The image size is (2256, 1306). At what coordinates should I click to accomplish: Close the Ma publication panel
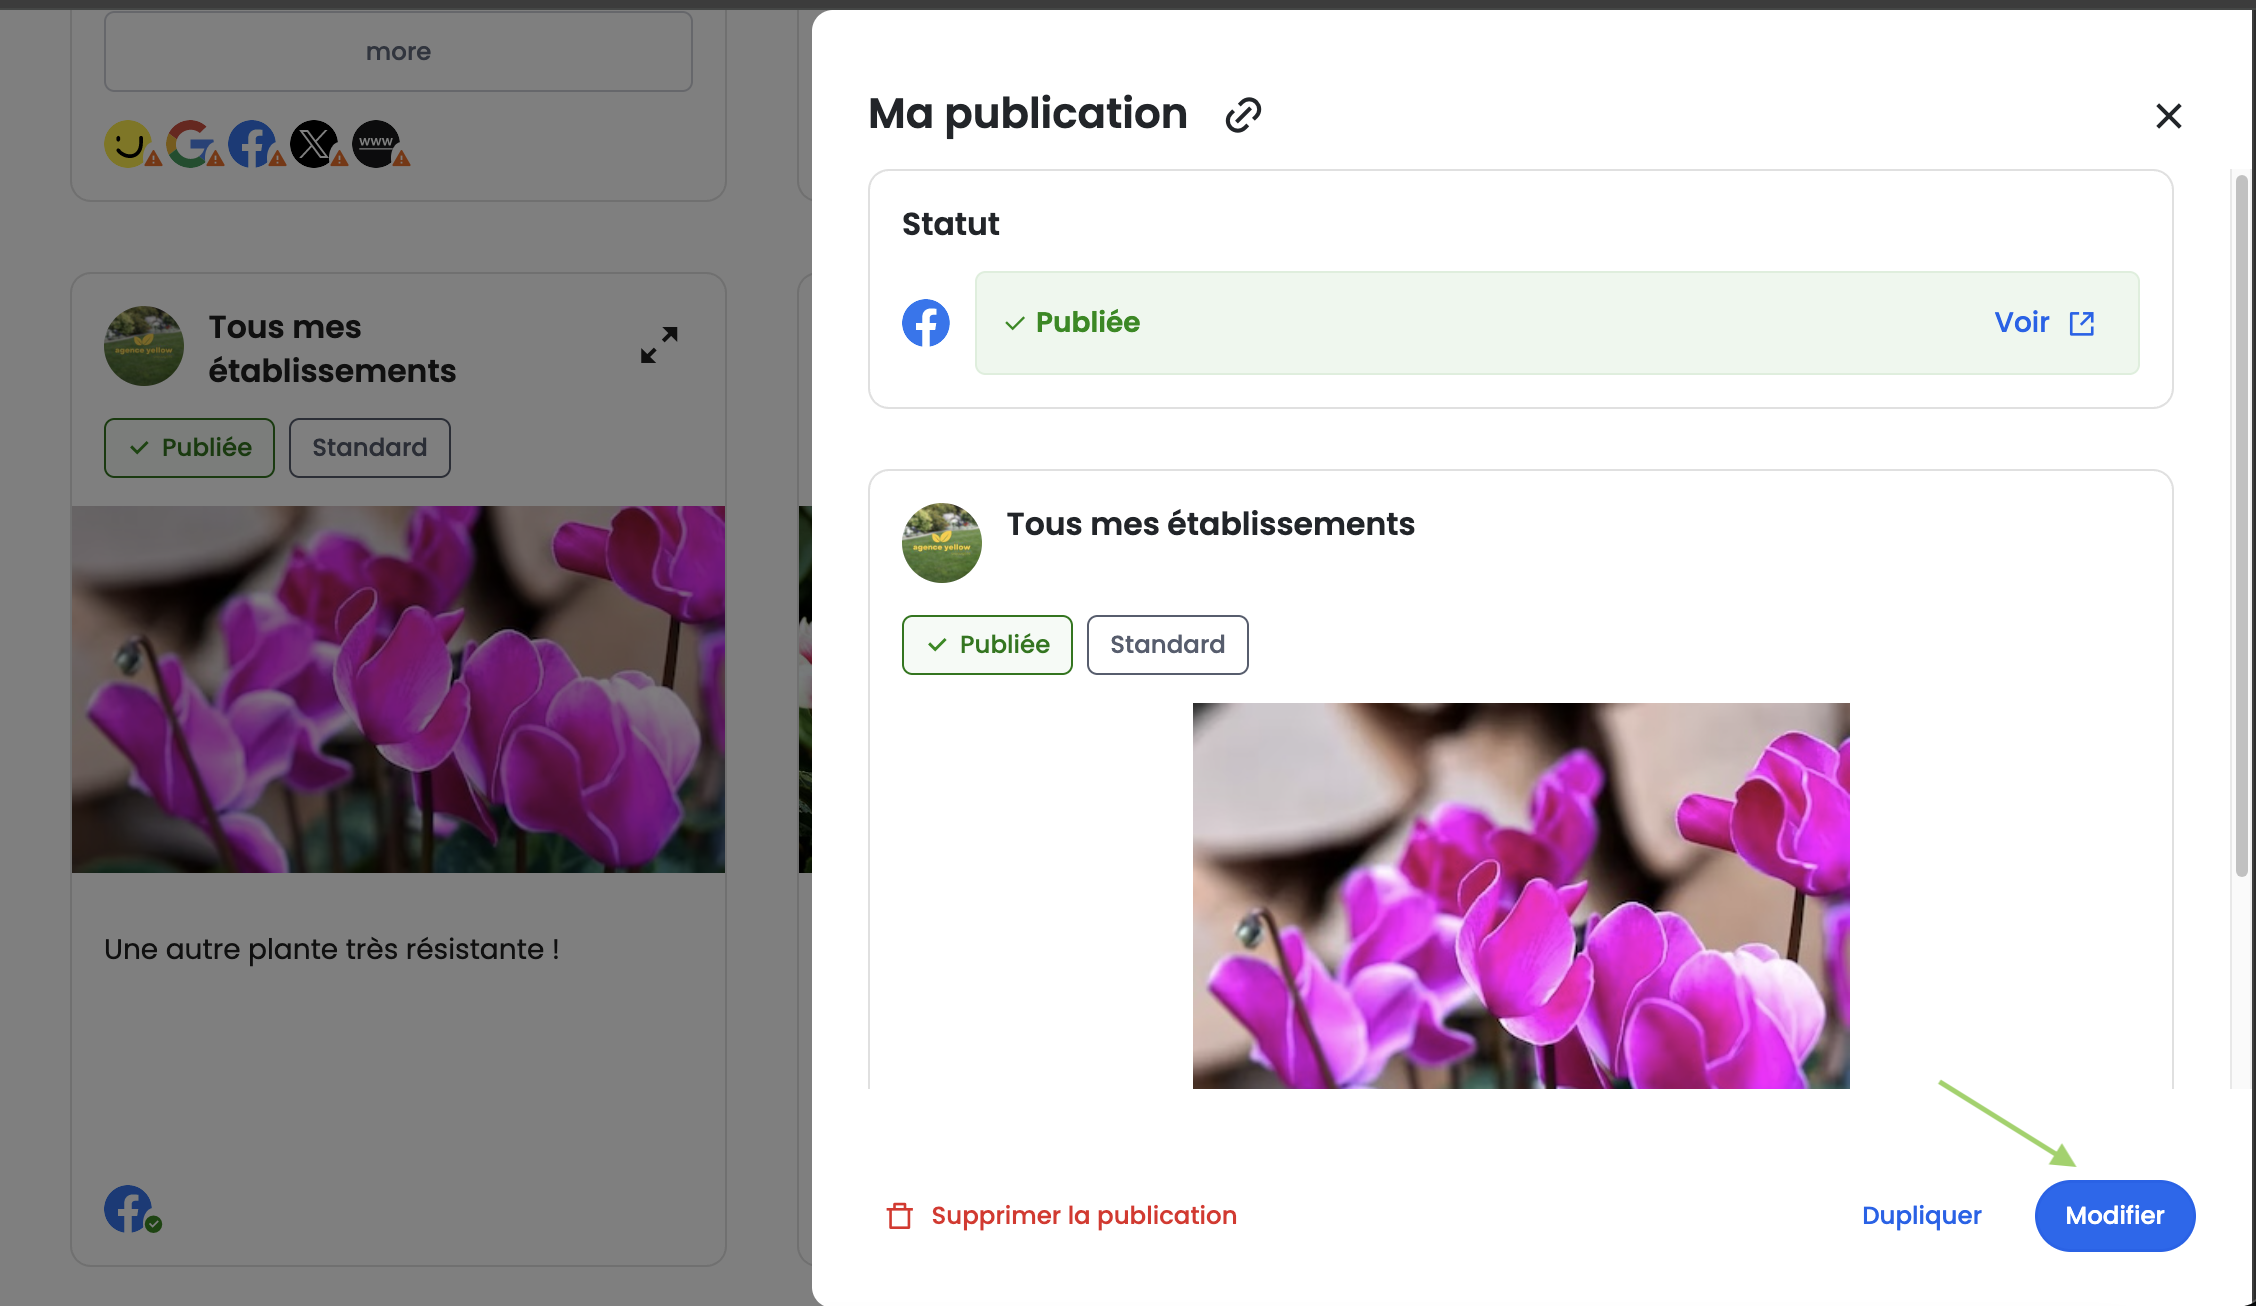2168,116
